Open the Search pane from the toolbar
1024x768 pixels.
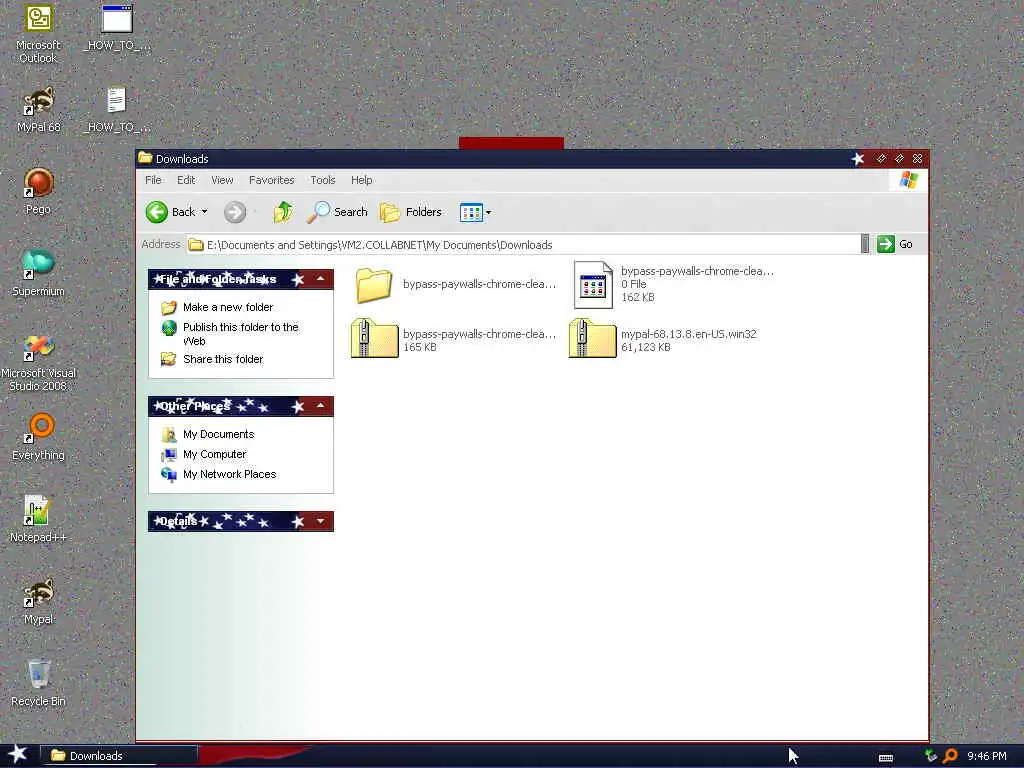click(x=338, y=212)
